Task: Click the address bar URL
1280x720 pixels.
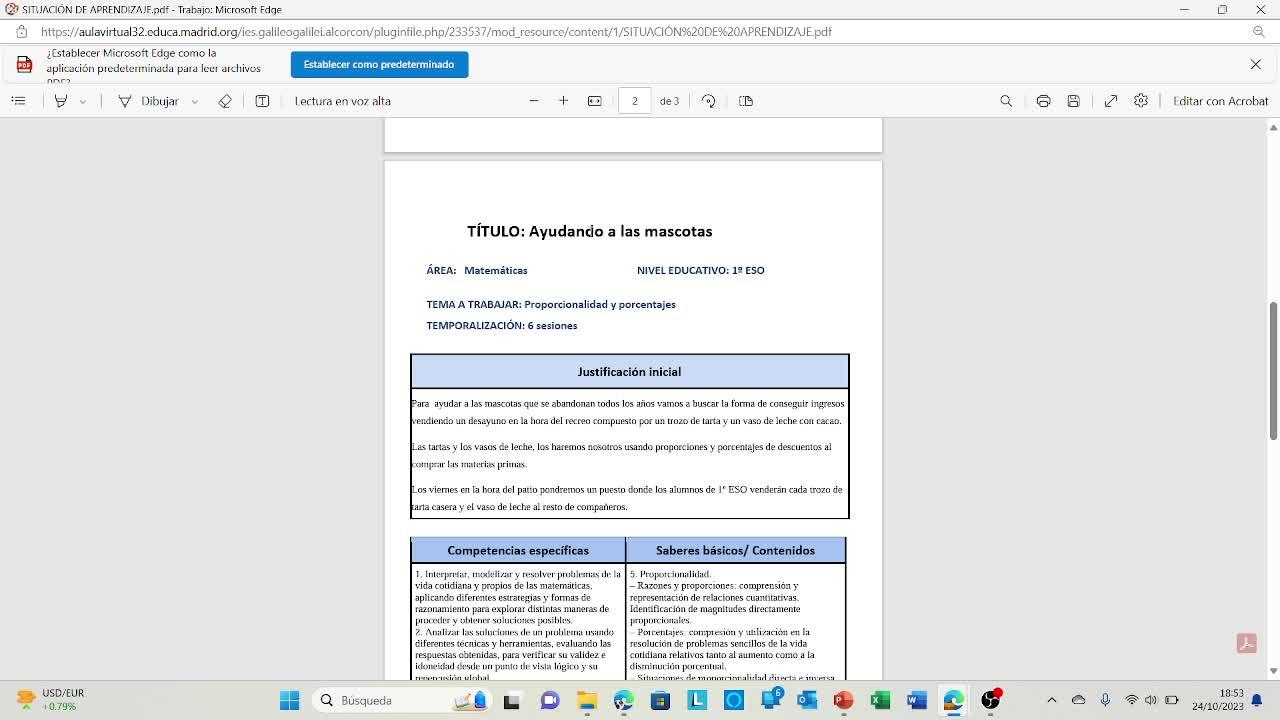Action: coord(436,32)
